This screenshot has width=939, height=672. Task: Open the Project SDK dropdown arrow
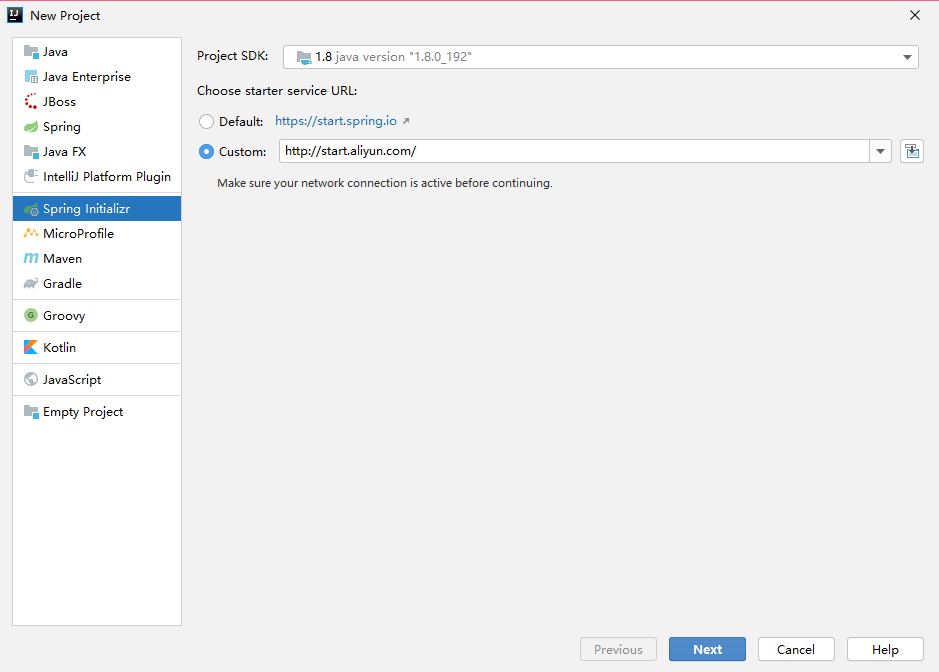tap(907, 57)
